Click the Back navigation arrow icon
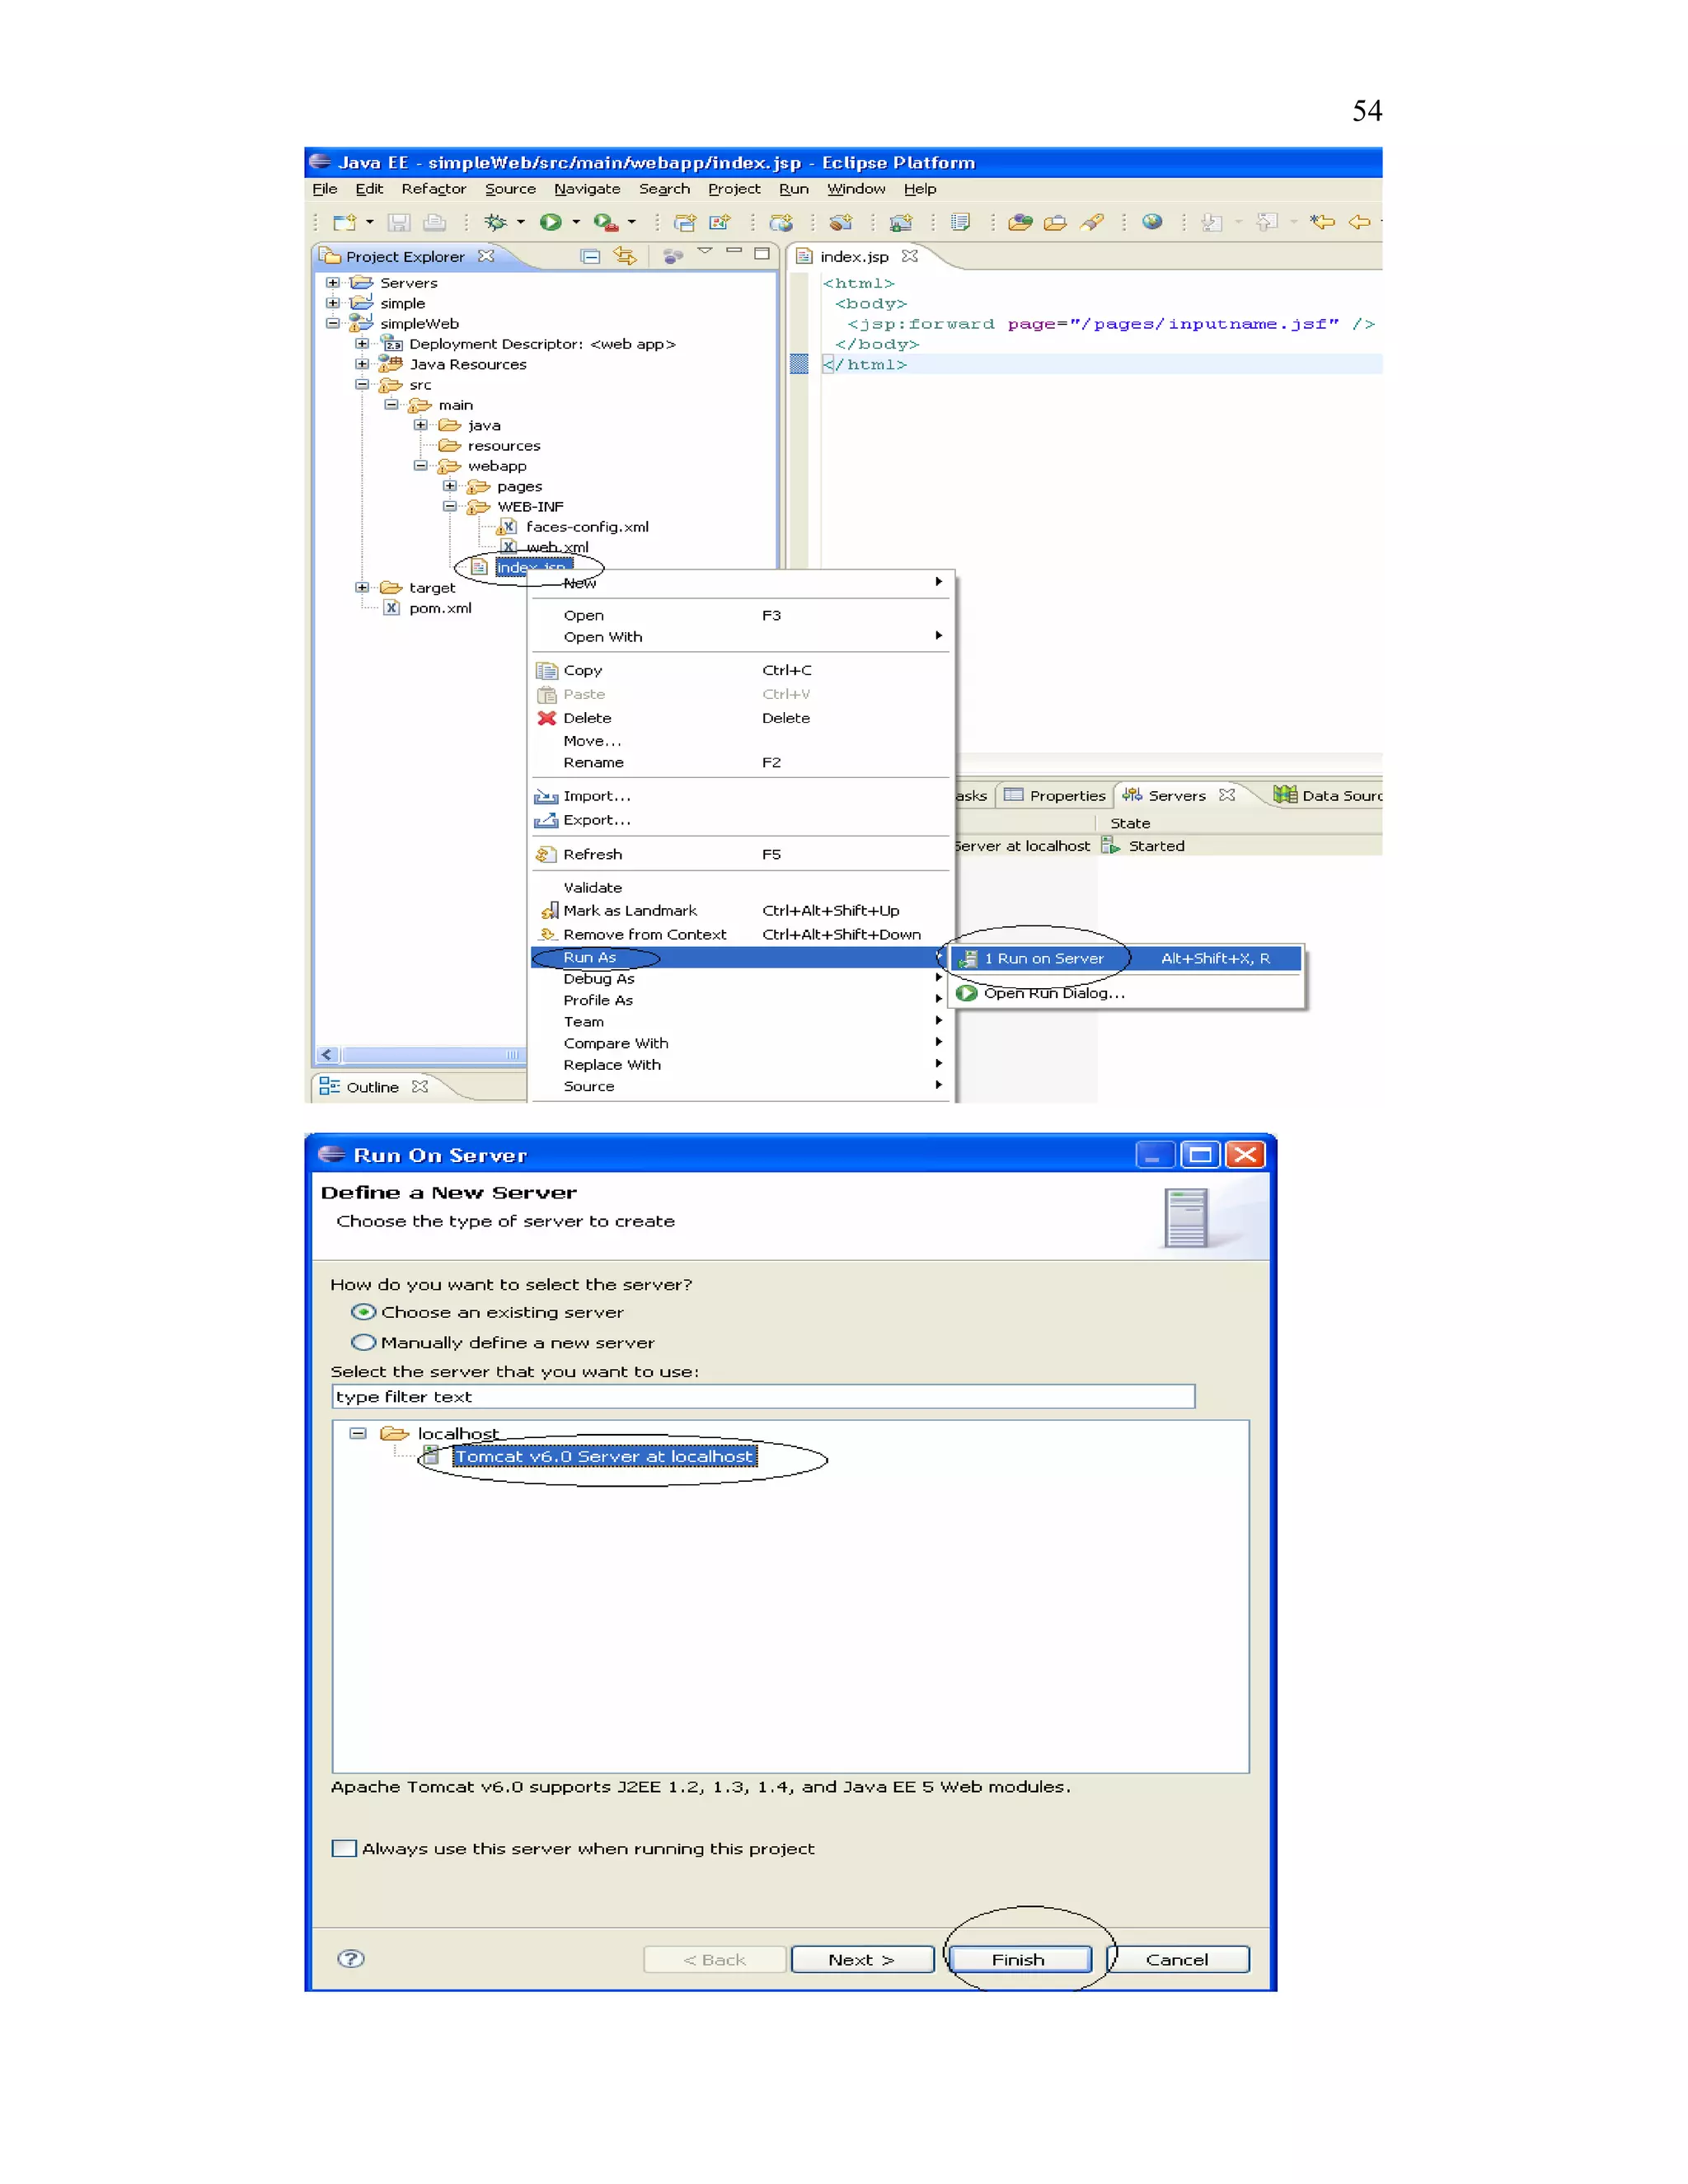 coord(1359,222)
